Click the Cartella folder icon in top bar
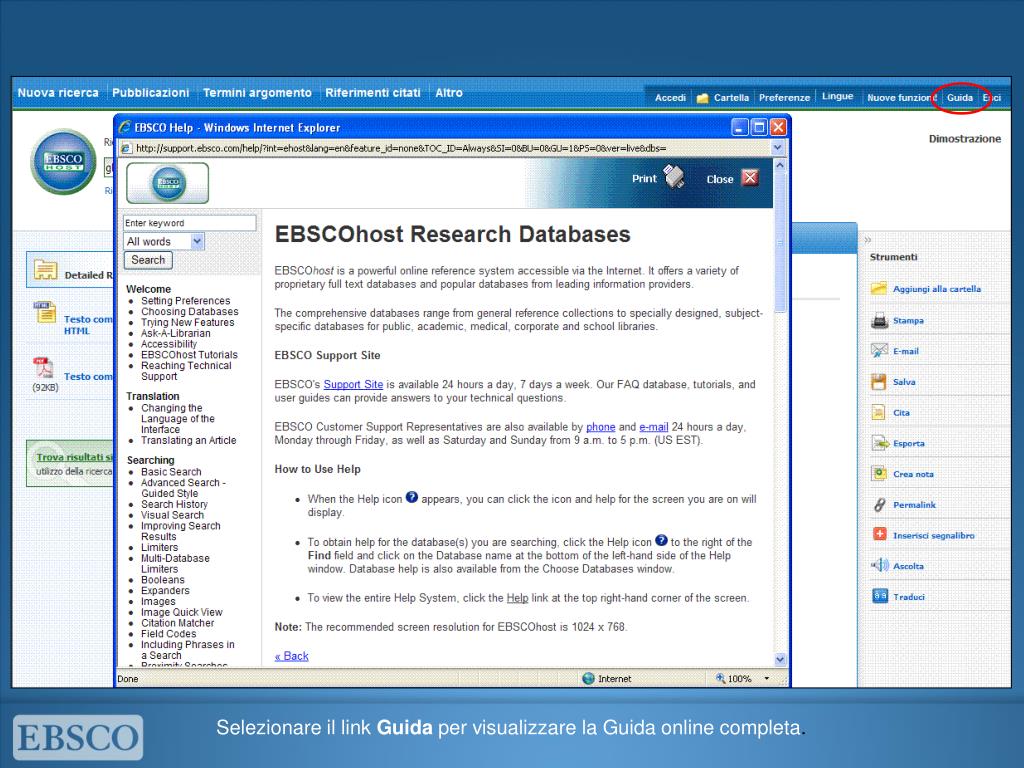 702,98
